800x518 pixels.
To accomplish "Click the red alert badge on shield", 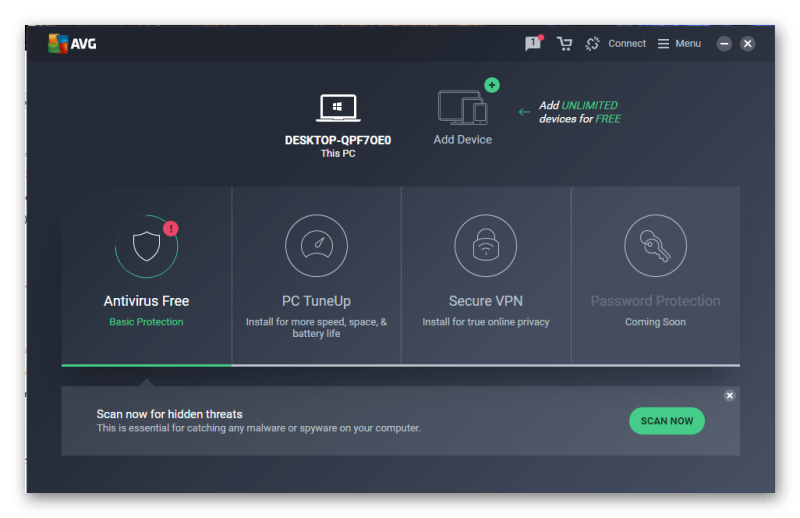I will (171, 228).
